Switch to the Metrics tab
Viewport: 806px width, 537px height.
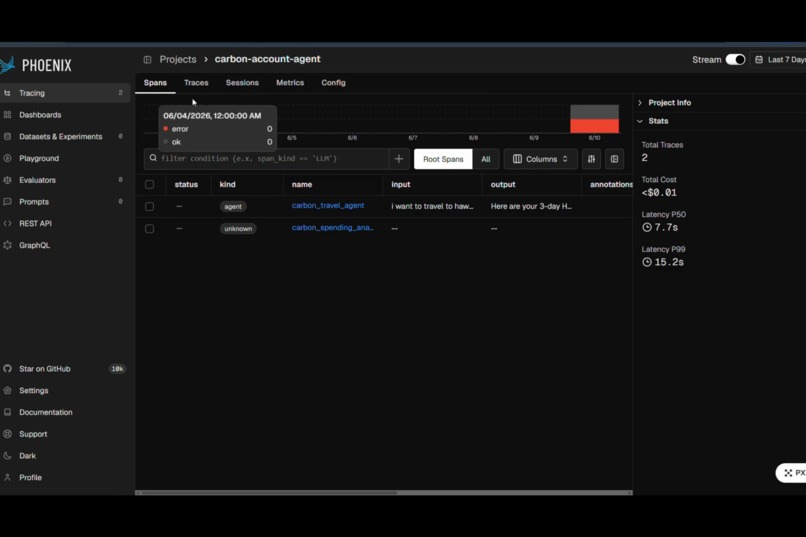(x=290, y=83)
